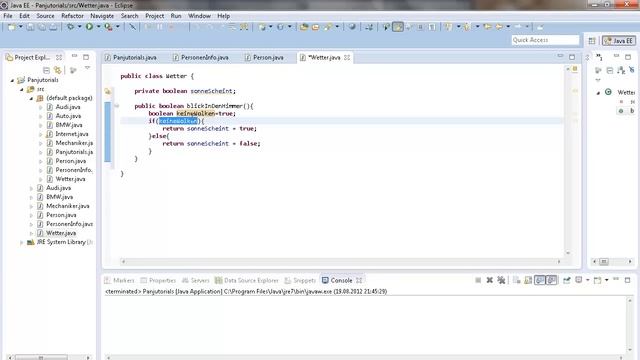Image resolution: width=640 pixels, height=360 pixels.
Task: Open the External Tools dropdown arrow
Action: 118,27
